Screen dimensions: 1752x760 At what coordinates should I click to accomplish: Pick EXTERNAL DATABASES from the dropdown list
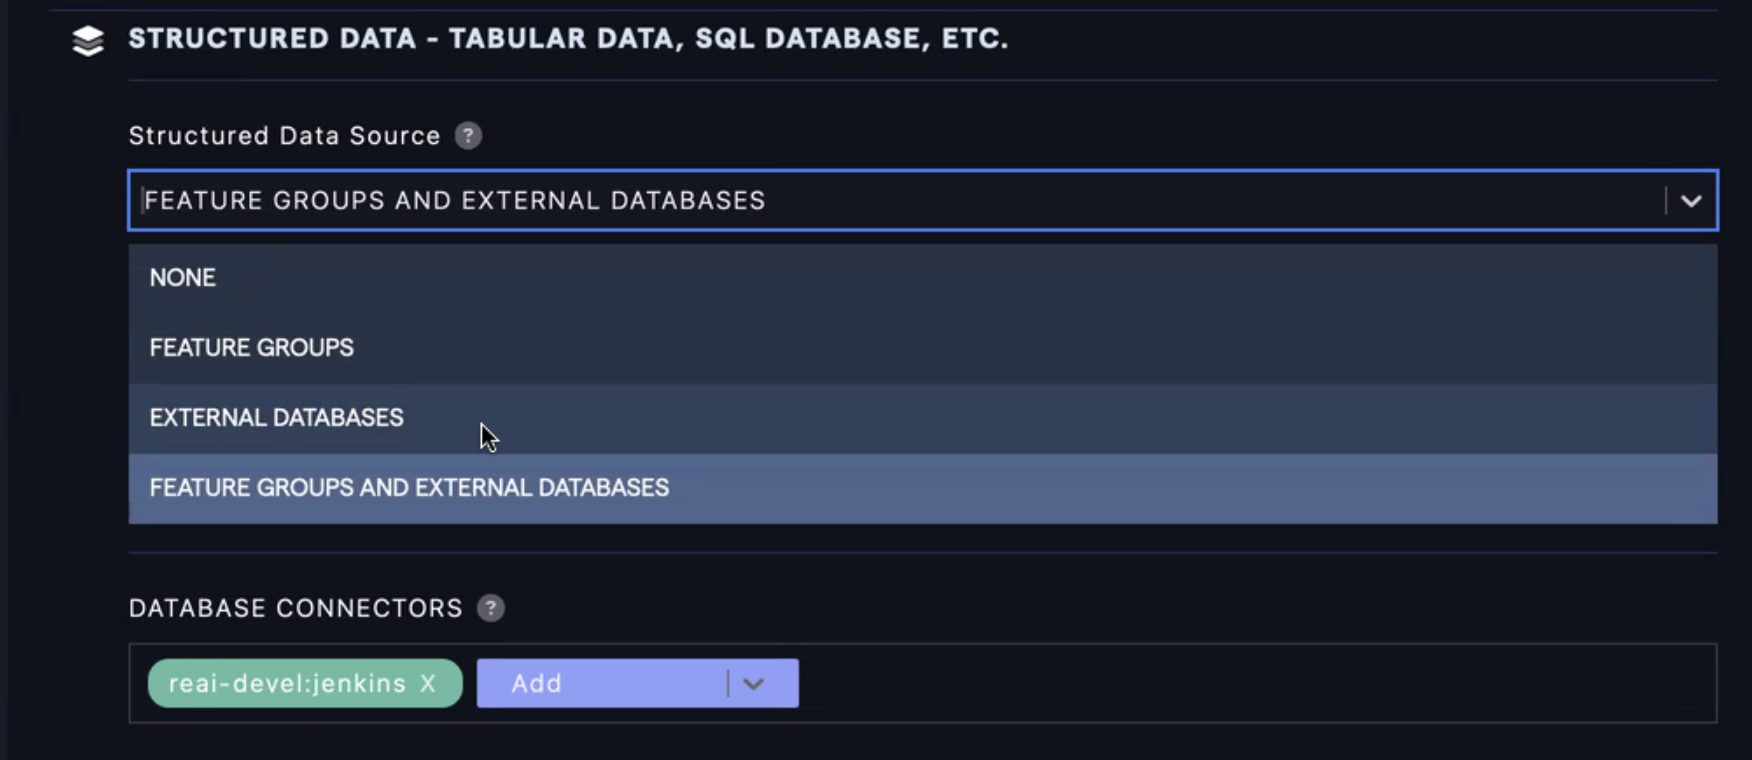[277, 418]
